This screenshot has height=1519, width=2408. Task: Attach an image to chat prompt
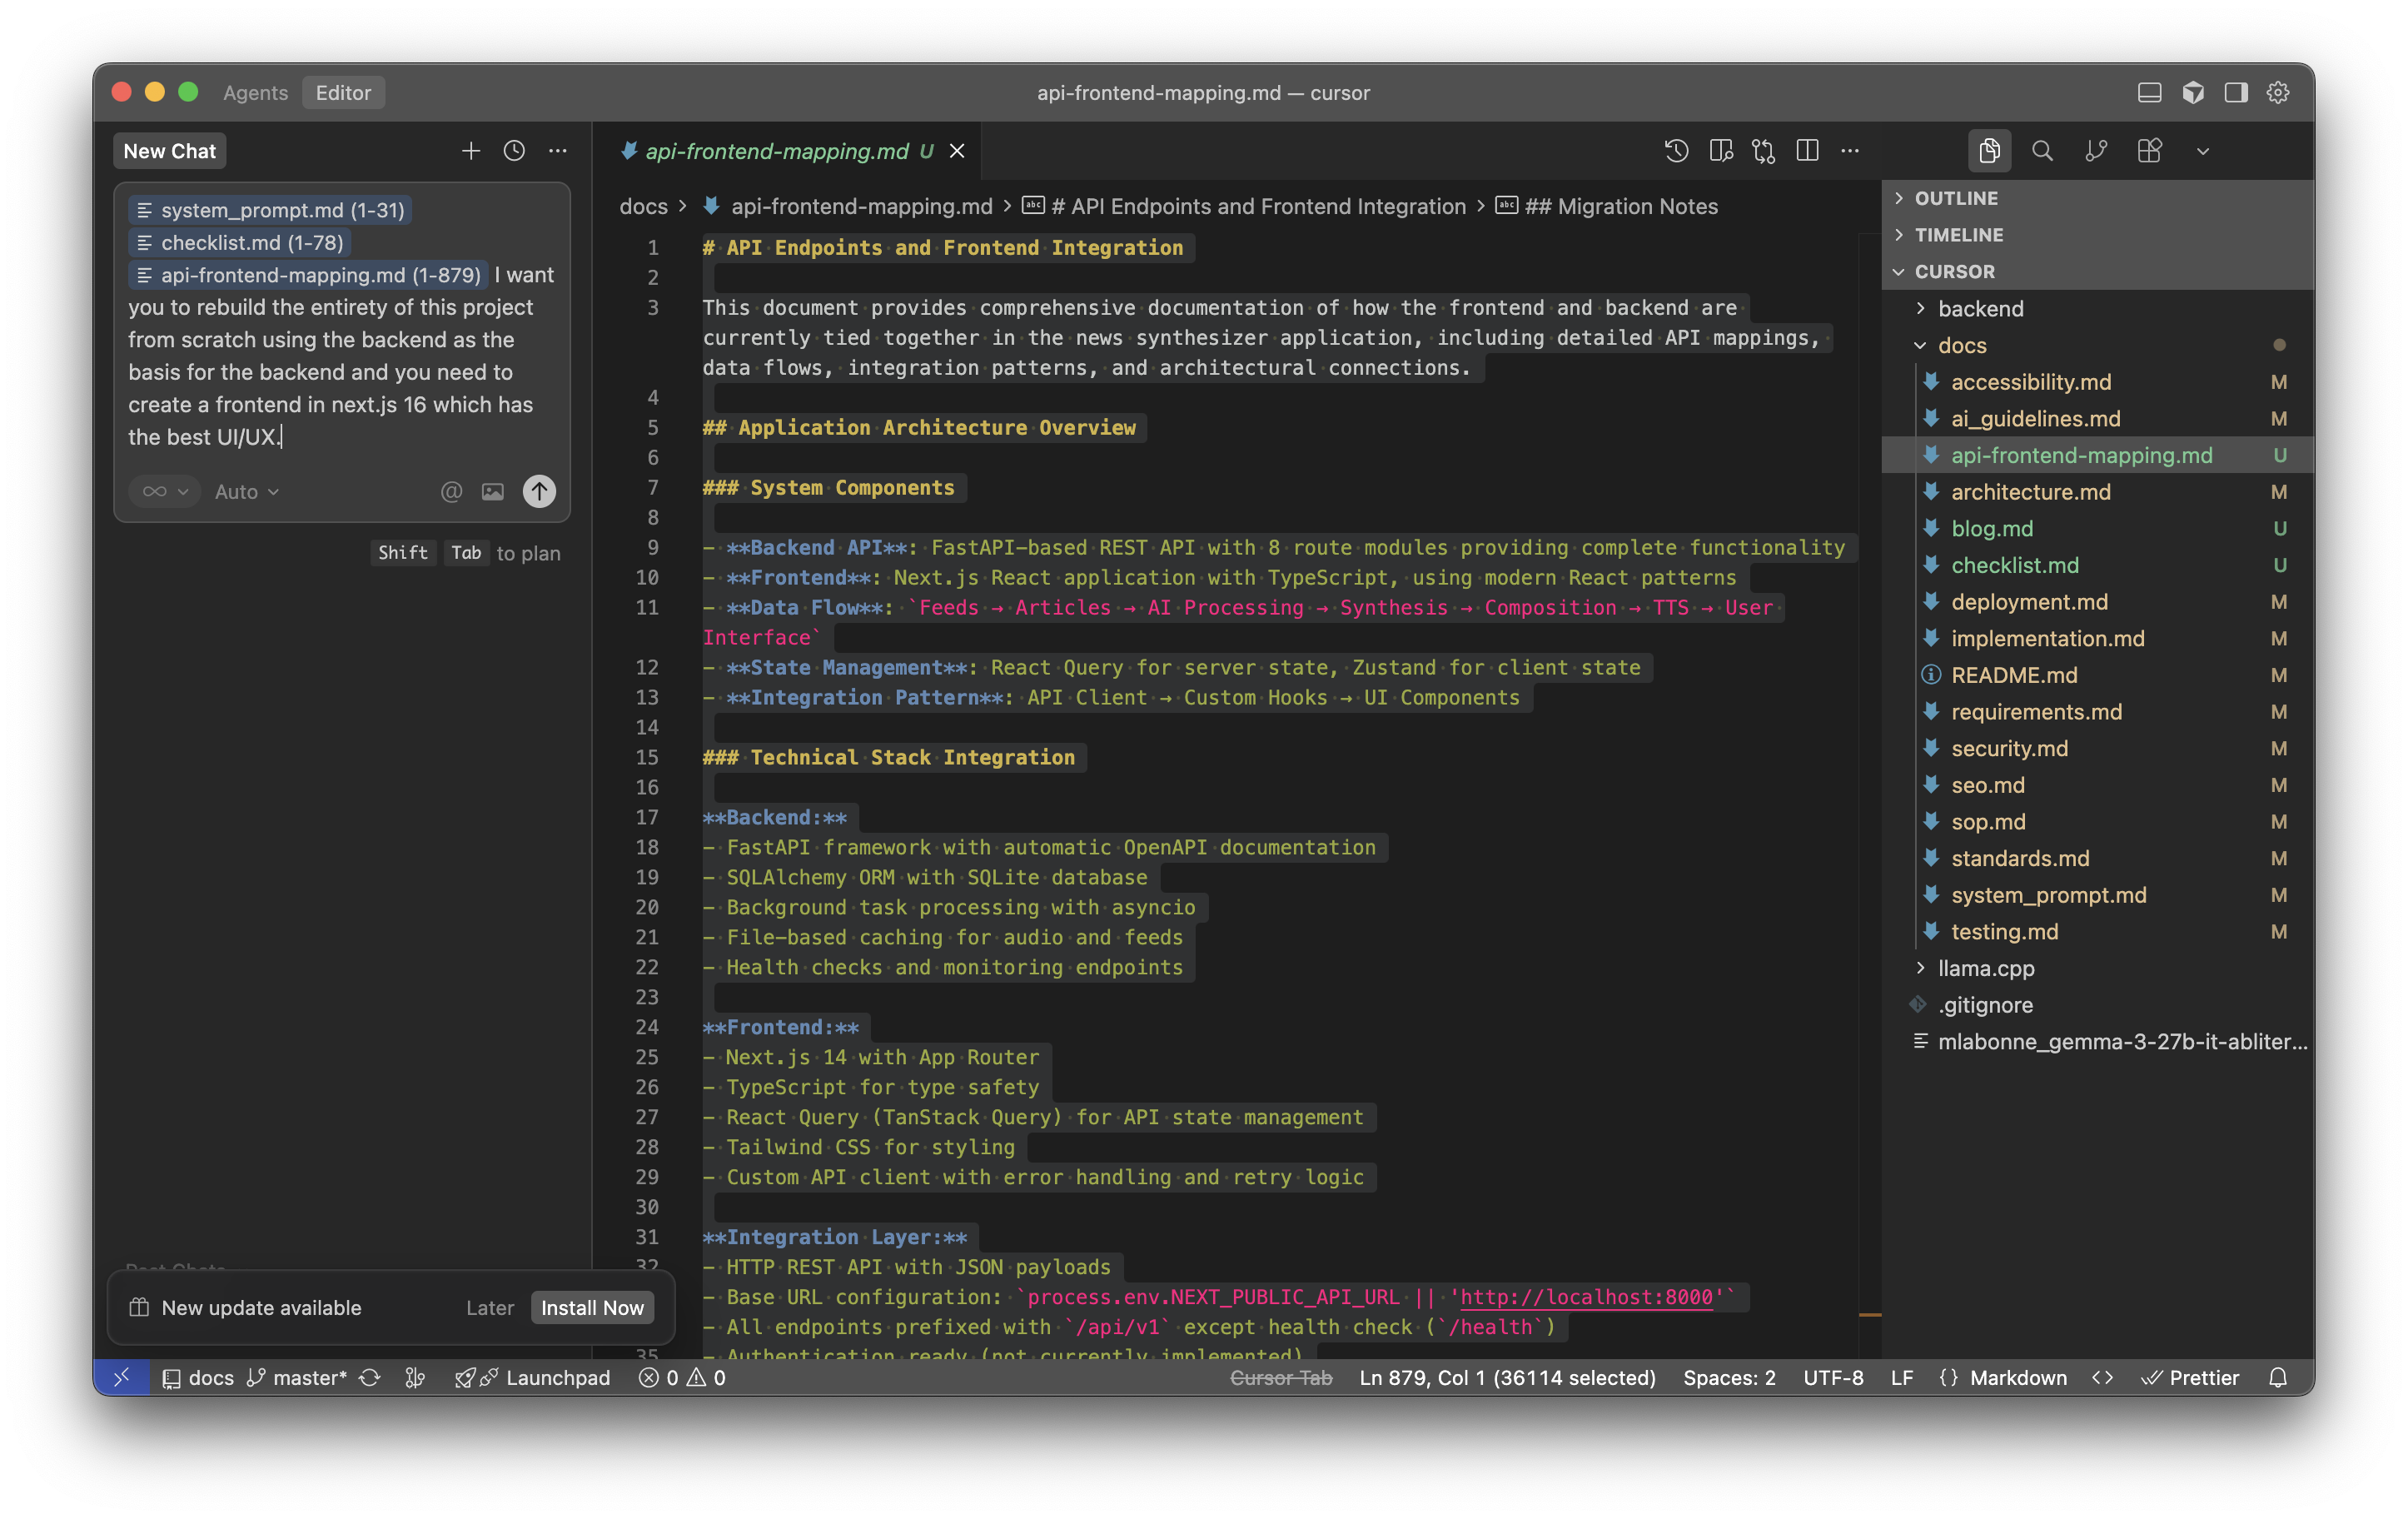(493, 491)
